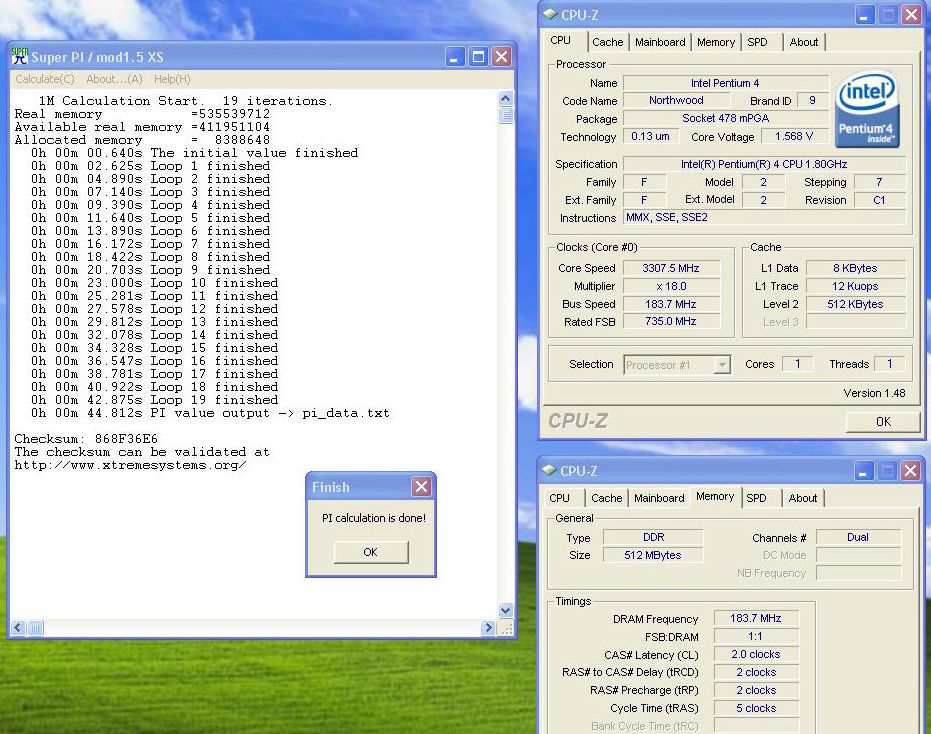Close the Super PI window
Screen dimensions: 931x734
click(502, 57)
